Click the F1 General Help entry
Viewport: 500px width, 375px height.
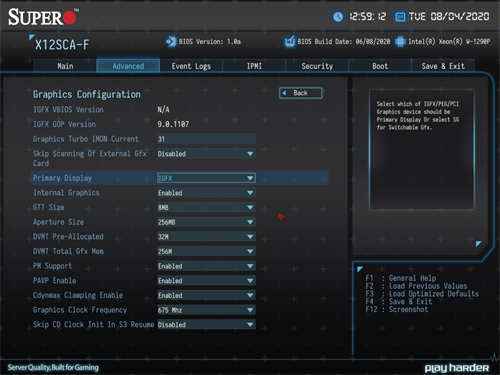[401, 278]
